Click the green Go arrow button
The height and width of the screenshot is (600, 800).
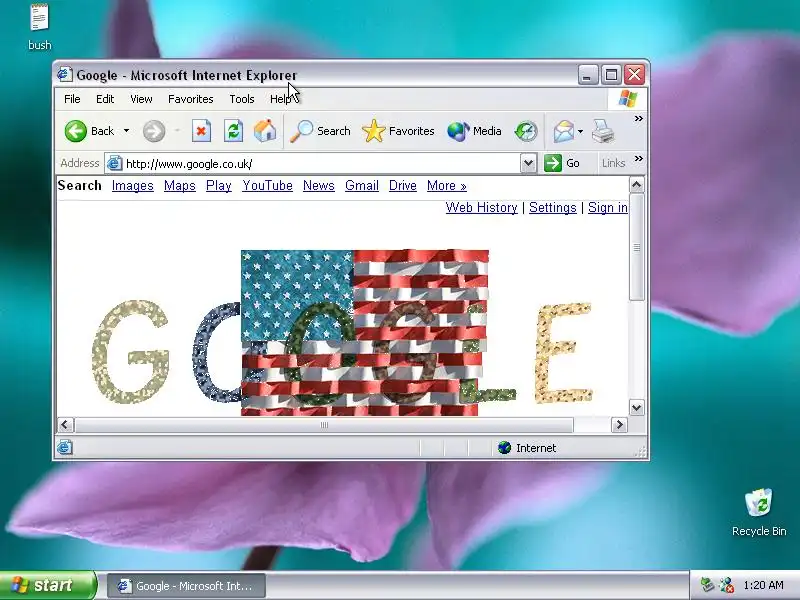tap(553, 163)
